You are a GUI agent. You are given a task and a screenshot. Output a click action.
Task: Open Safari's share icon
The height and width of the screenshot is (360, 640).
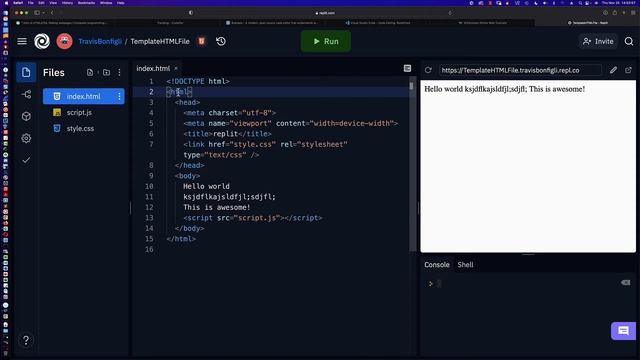(615, 13)
